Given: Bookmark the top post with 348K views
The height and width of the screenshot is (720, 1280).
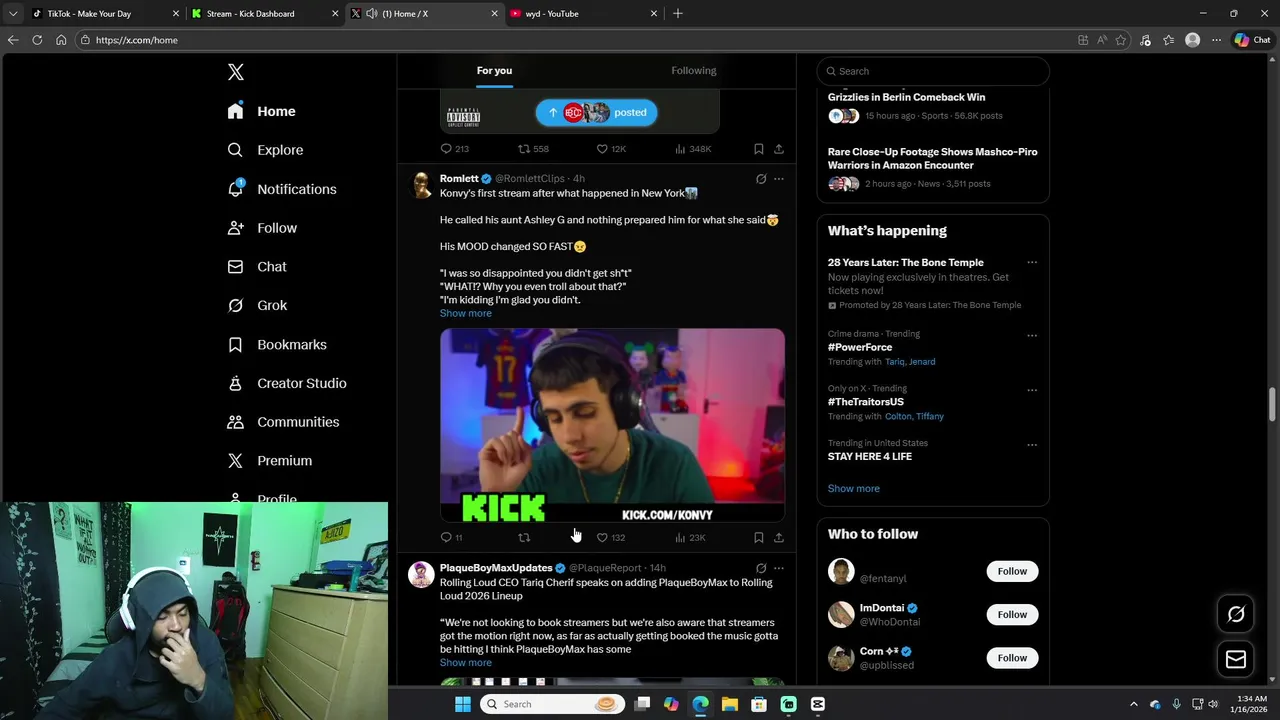Looking at the screenshot, I should point(759,149).
